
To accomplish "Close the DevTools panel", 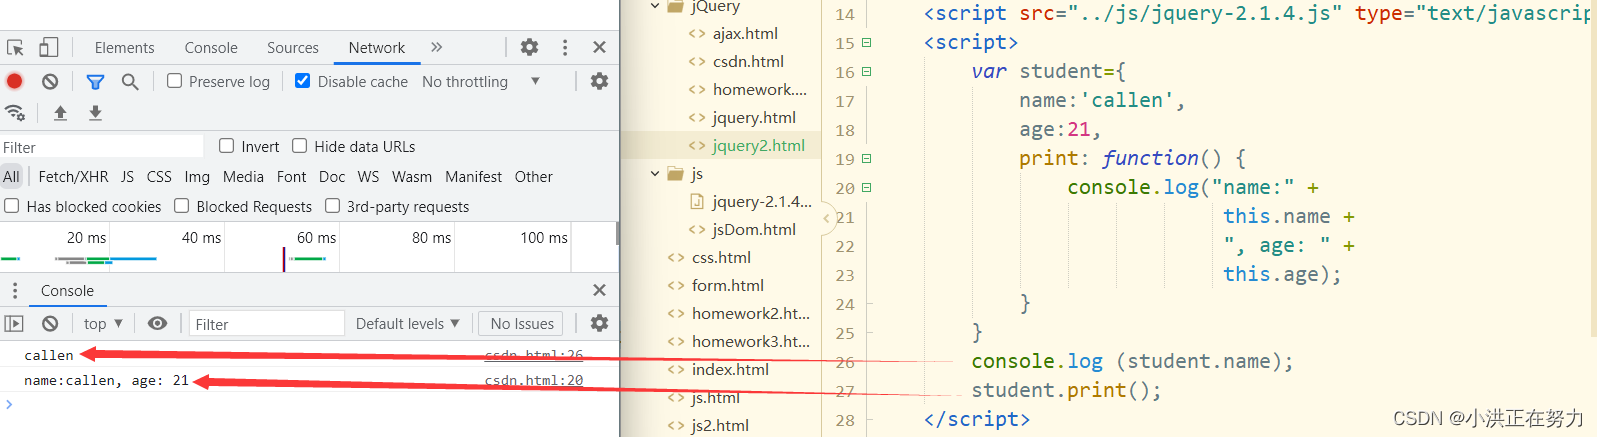I will 599,47.
